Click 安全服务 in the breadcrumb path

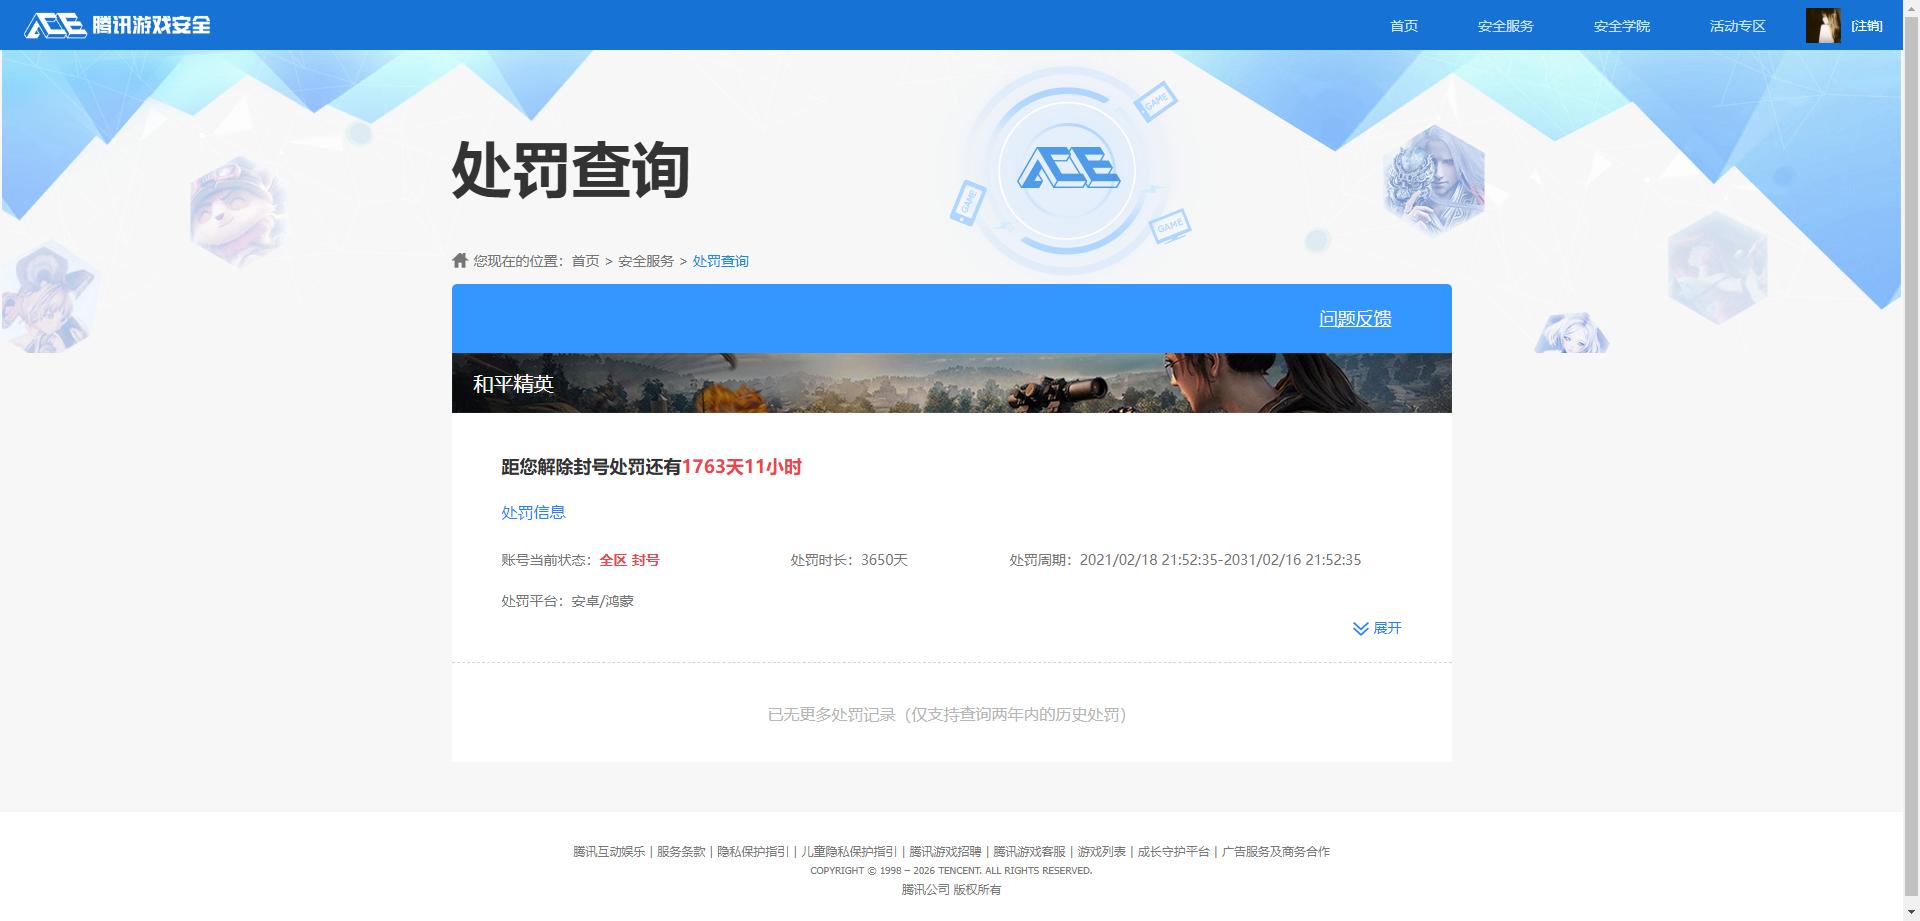(644, 260)
